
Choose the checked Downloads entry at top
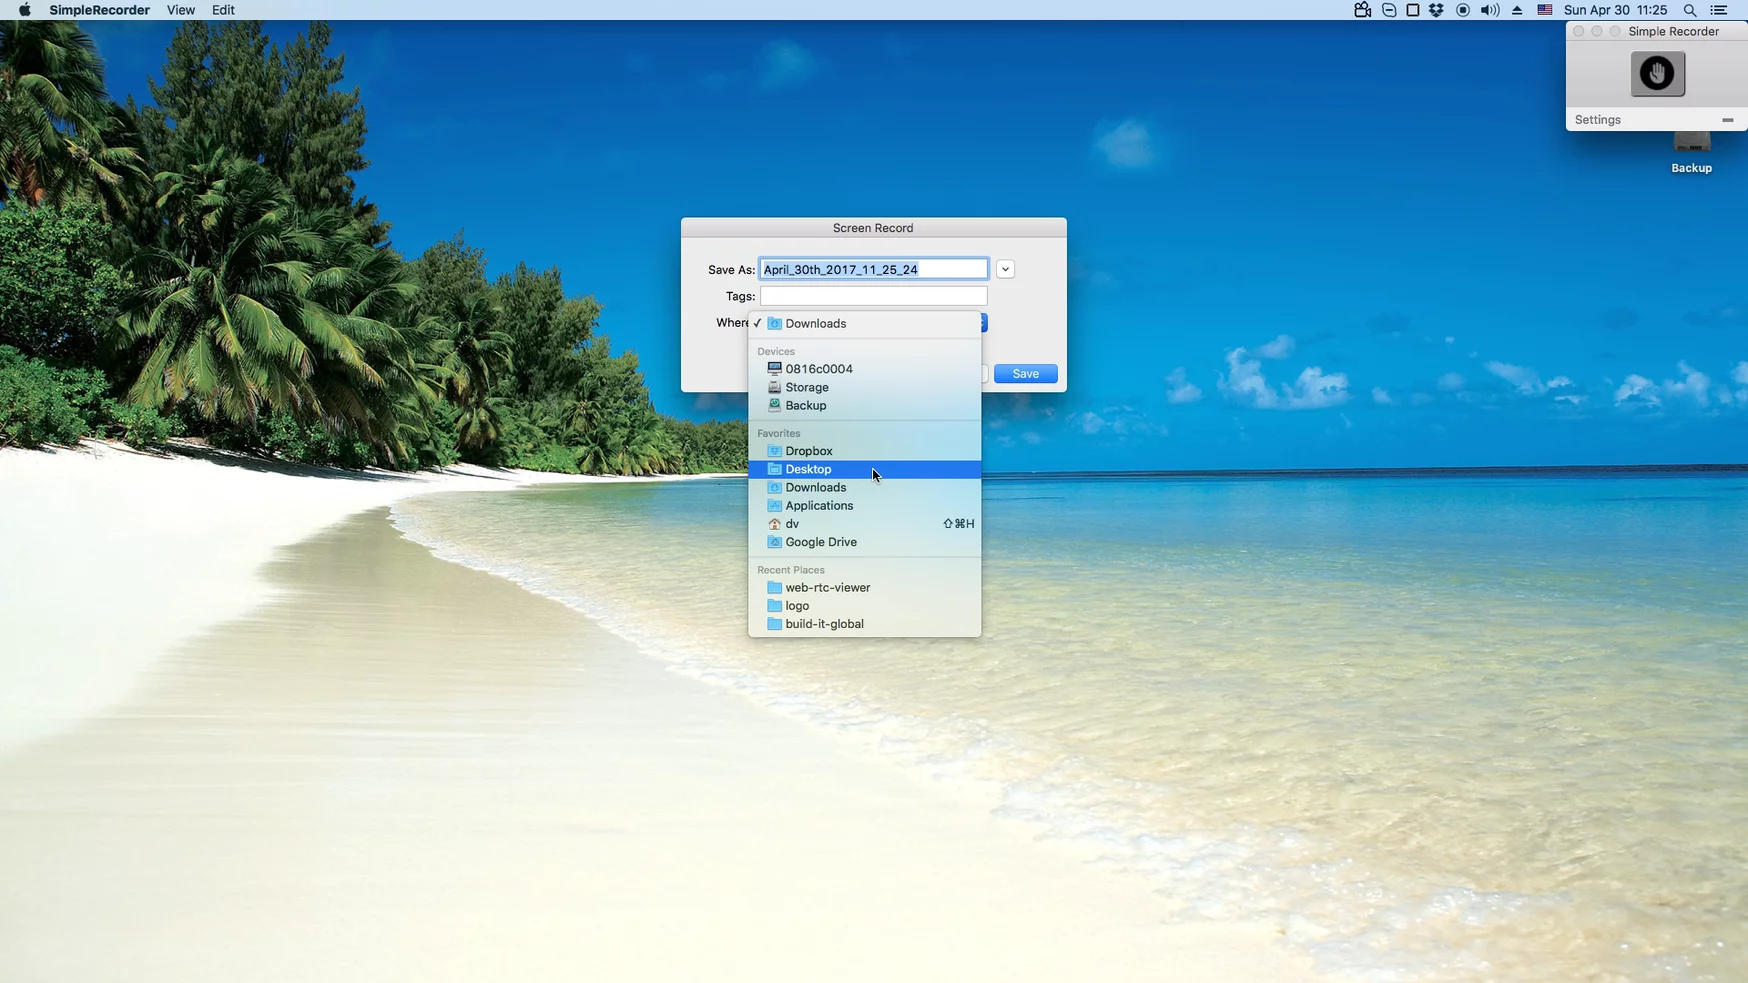pyautogui.click(x=865, y=324)
